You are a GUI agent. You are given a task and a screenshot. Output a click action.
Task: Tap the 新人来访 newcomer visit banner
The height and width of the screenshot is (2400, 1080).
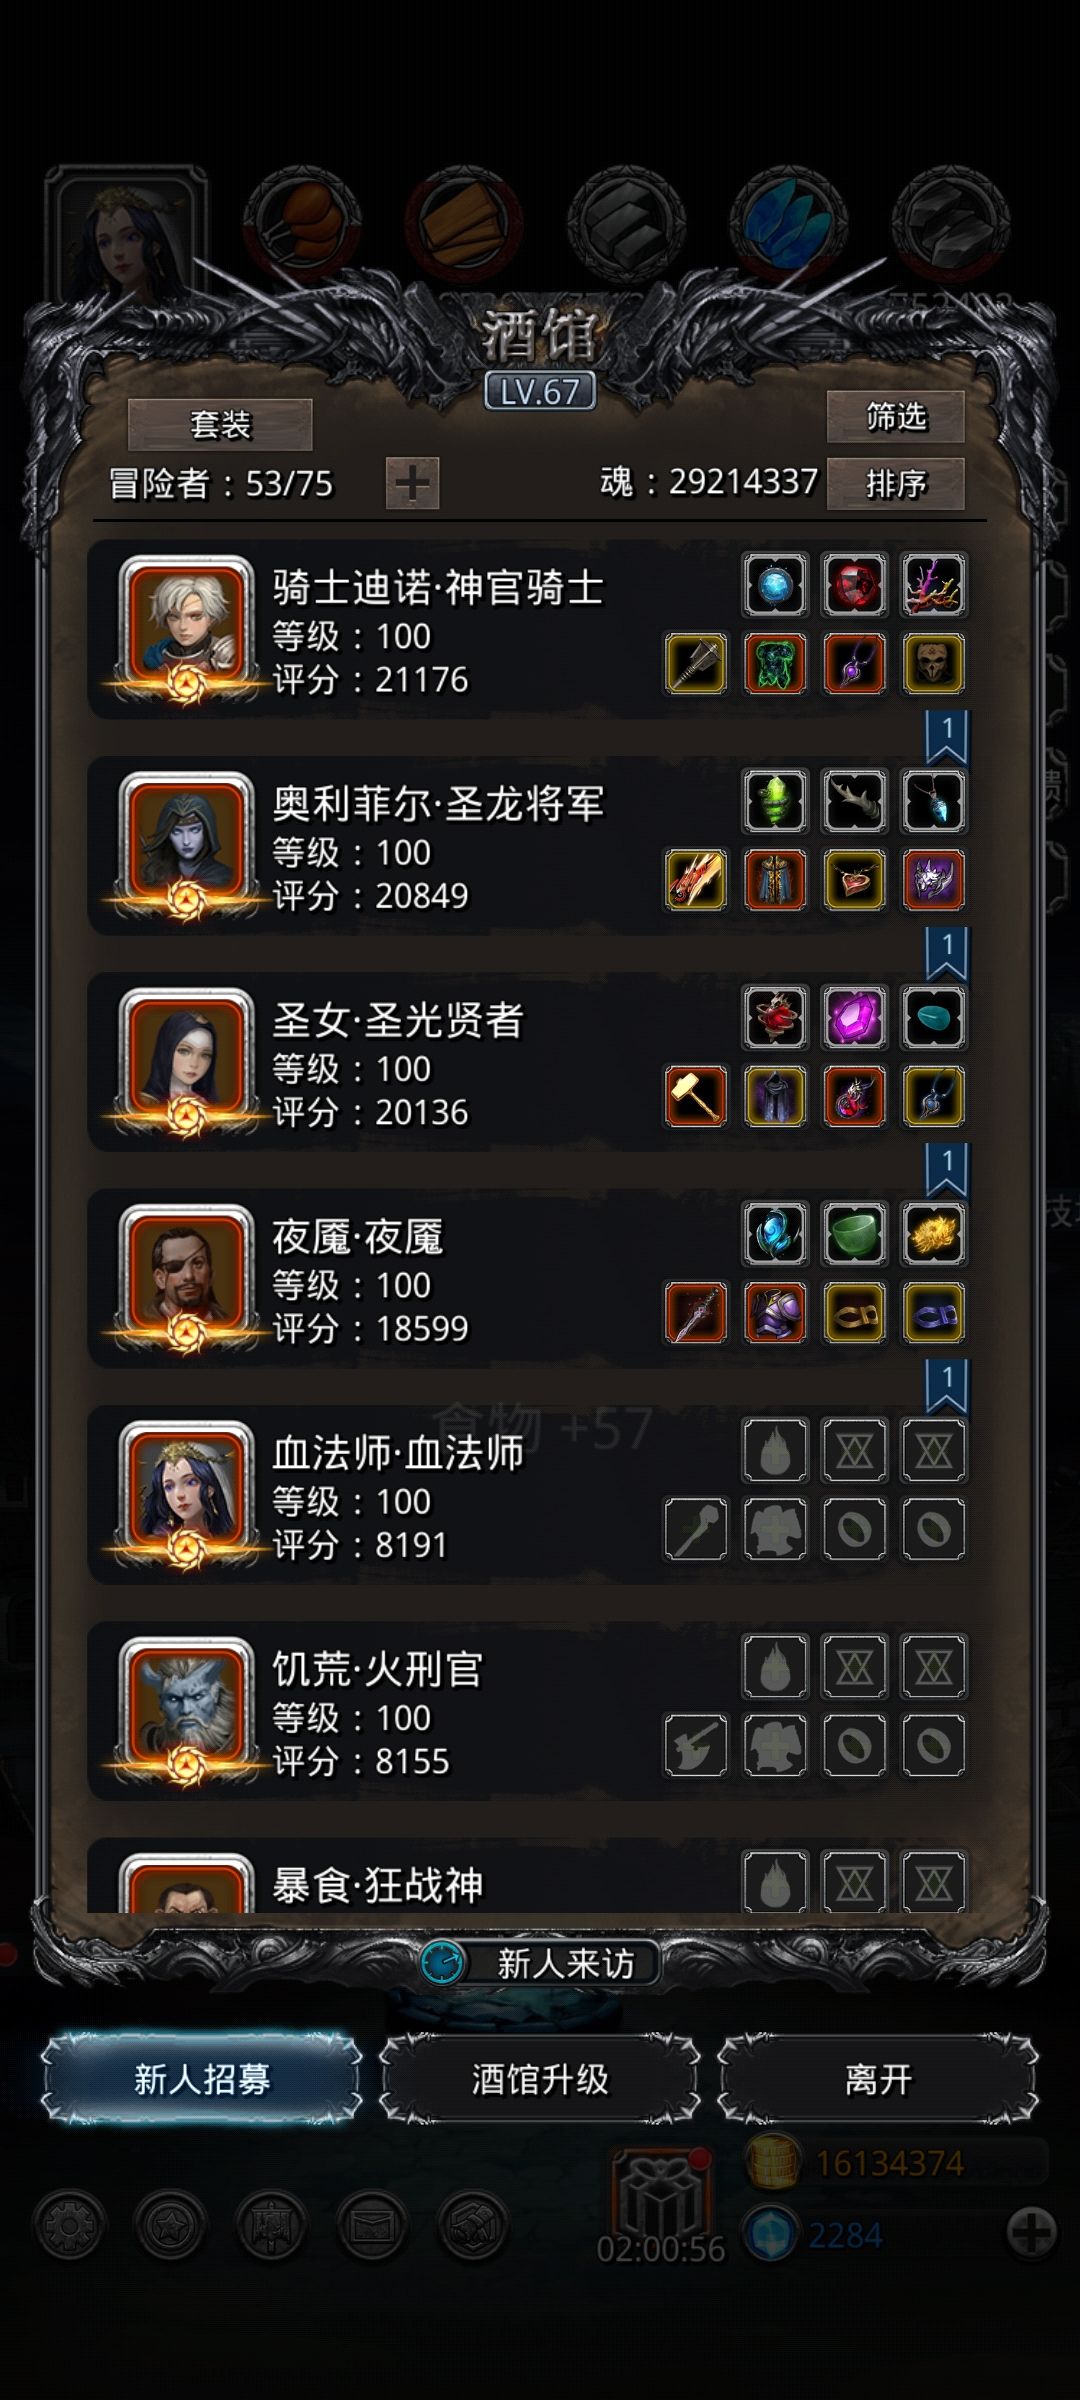[x=540, y=1963]
